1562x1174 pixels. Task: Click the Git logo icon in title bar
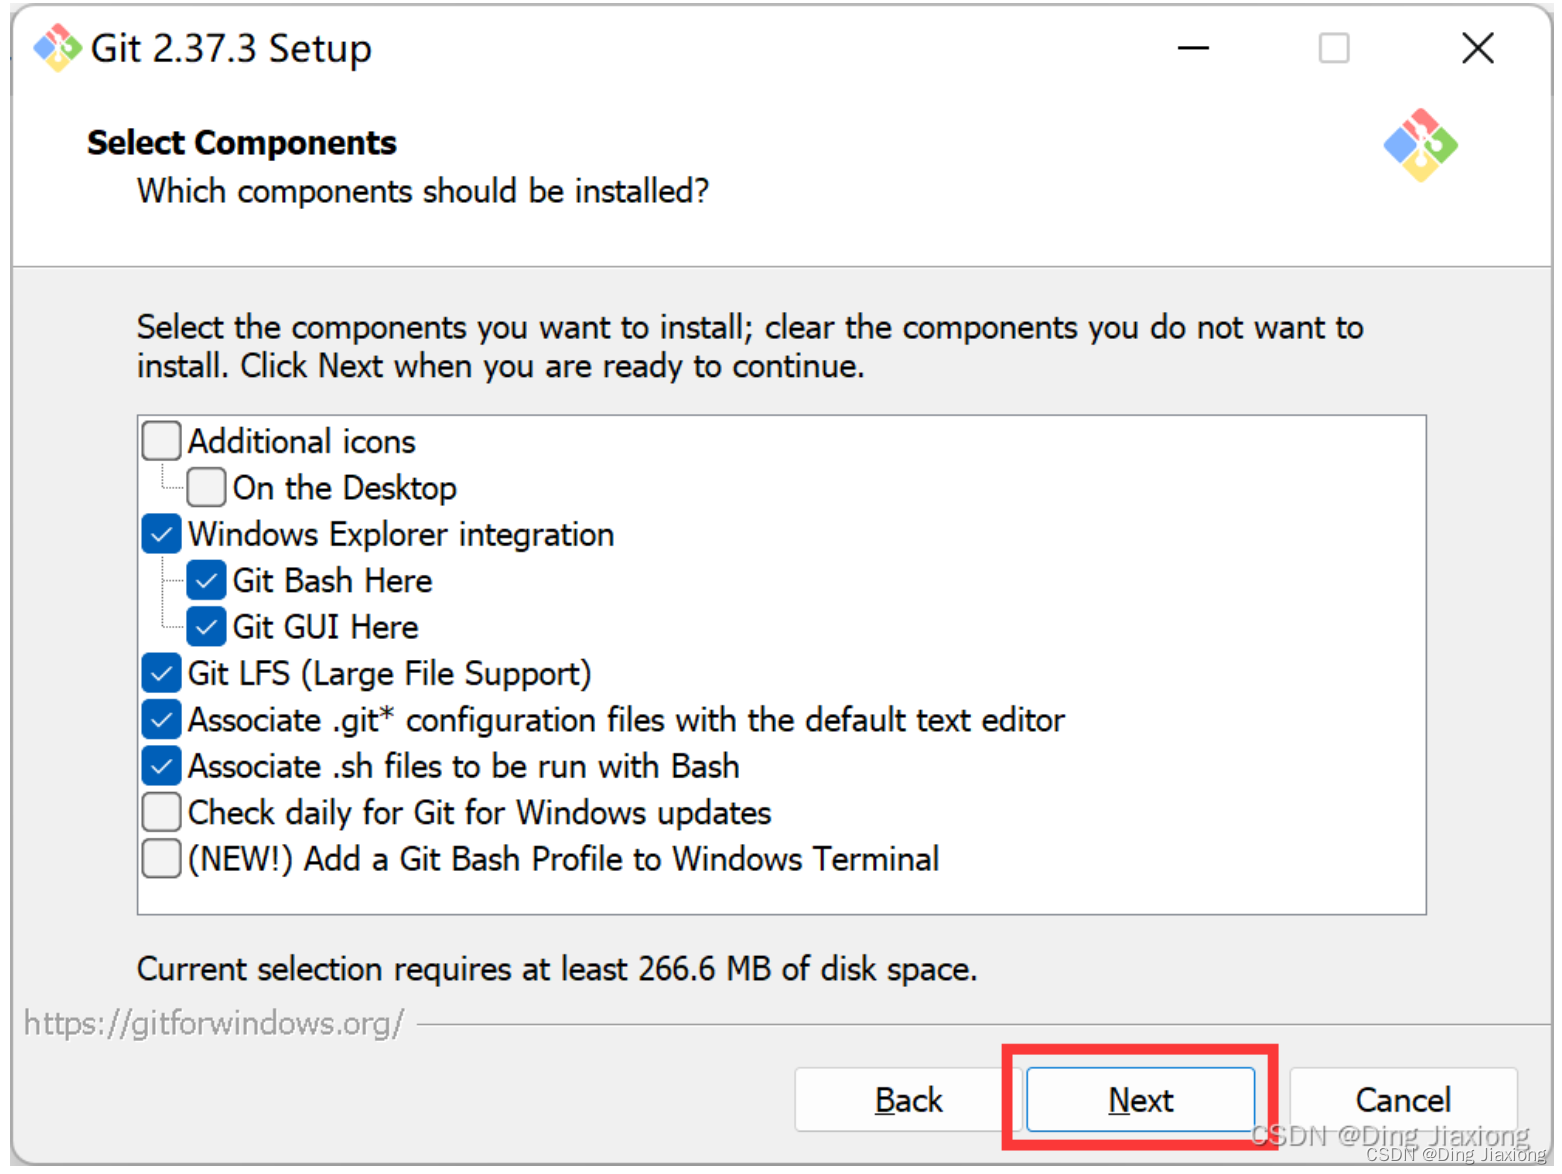[57, 48]
